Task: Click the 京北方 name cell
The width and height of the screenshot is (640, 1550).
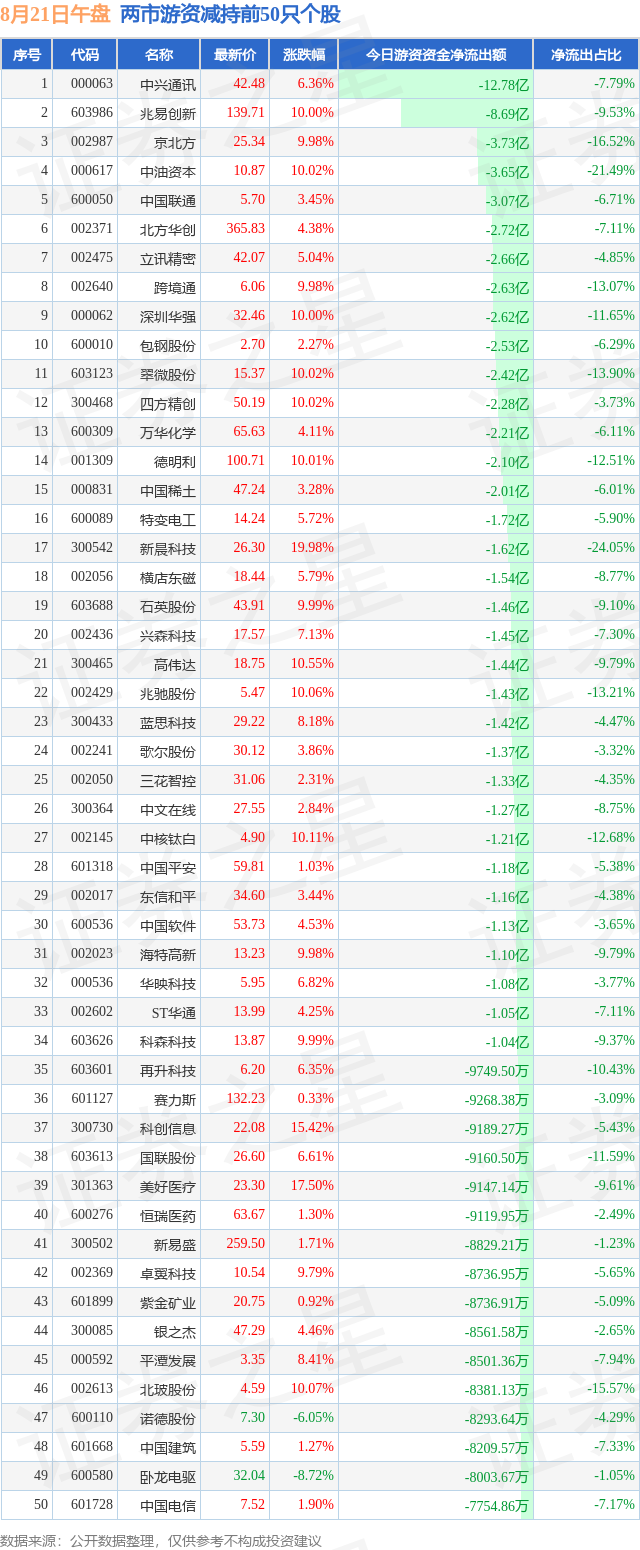Action: [175, 142]
